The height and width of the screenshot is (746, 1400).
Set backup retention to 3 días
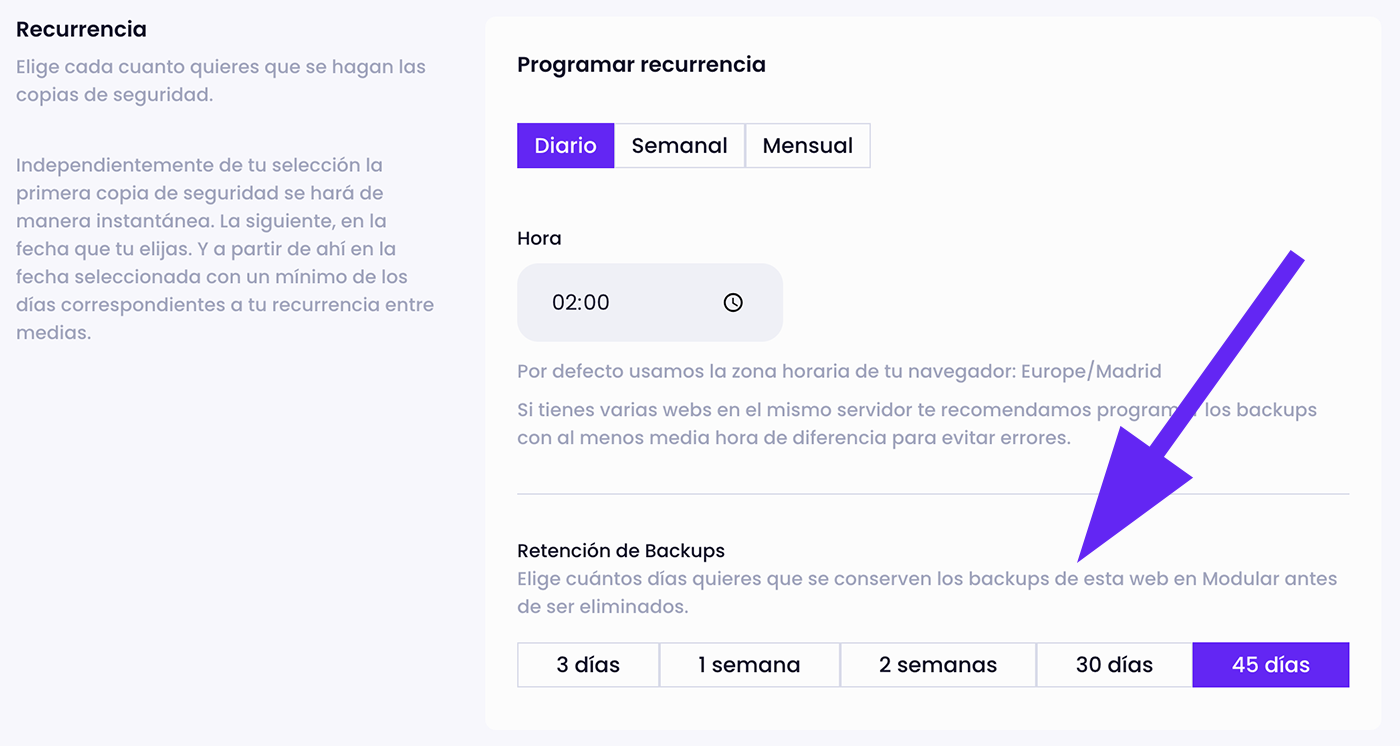point(588,665)
